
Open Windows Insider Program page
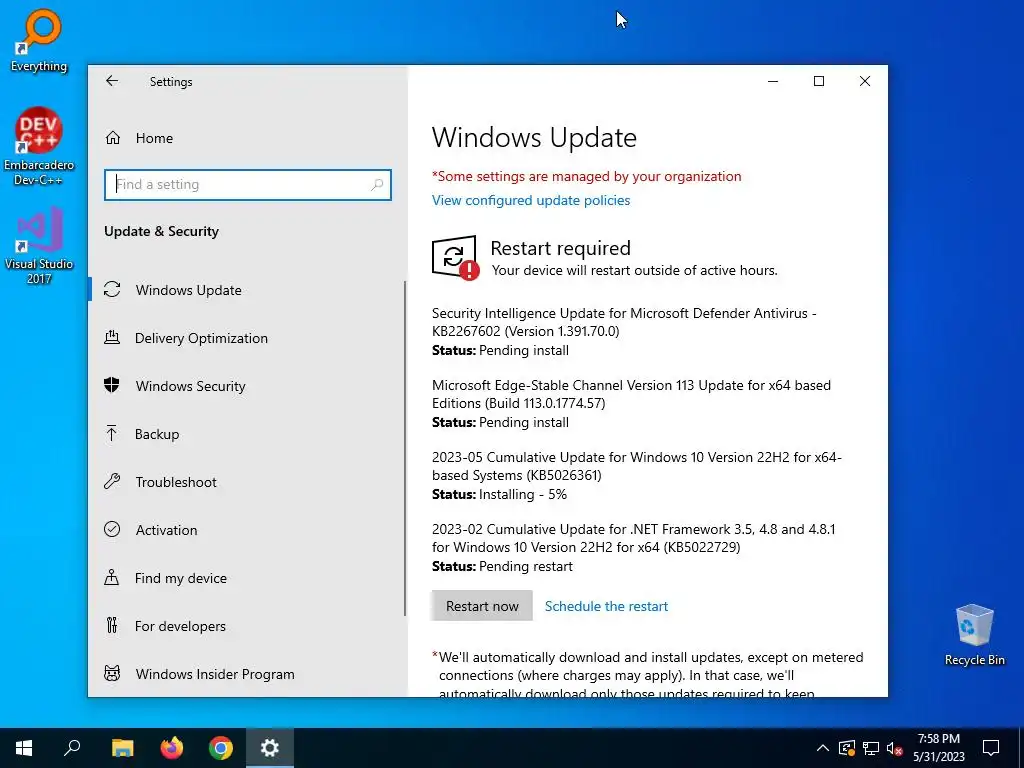pos(247,674)
